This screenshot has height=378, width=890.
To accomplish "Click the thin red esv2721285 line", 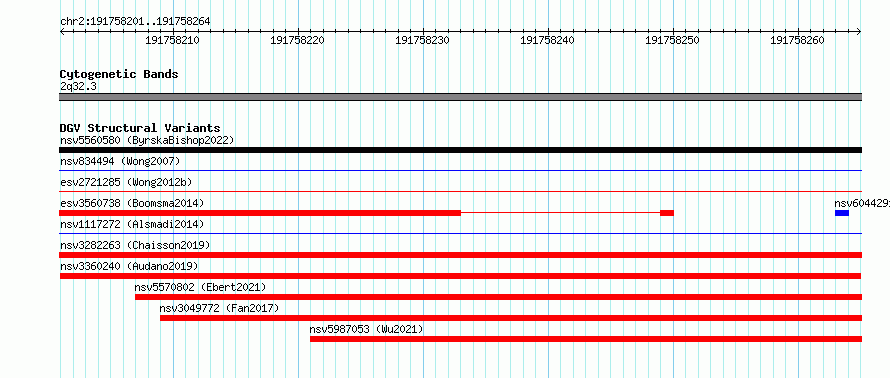I will pyautogui.click(x=460, y=191).
